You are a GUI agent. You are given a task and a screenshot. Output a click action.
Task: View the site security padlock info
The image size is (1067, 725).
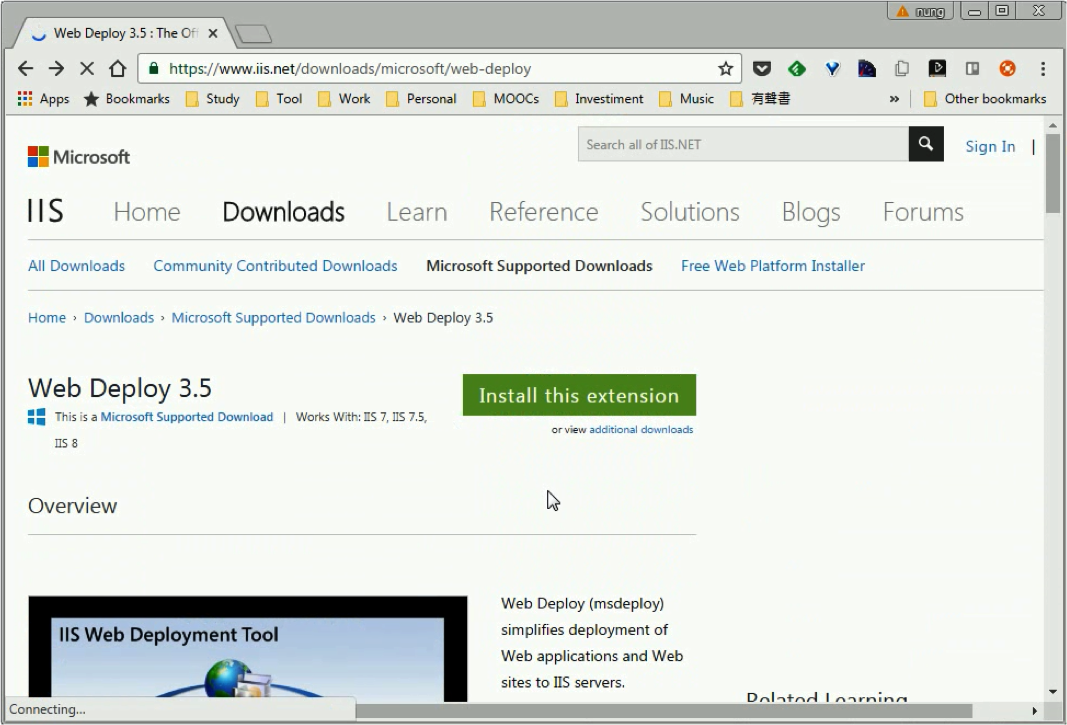click(x=154, y=69)
